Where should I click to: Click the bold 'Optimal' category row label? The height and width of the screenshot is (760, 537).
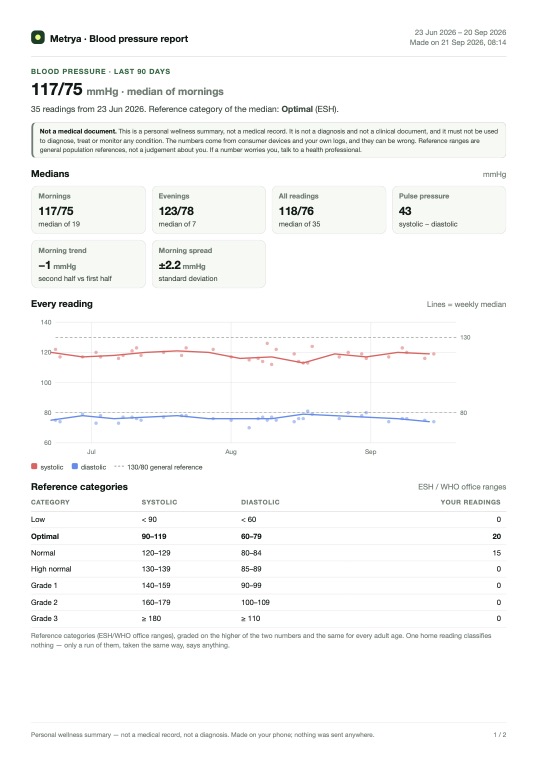click(x=45, y=537)
